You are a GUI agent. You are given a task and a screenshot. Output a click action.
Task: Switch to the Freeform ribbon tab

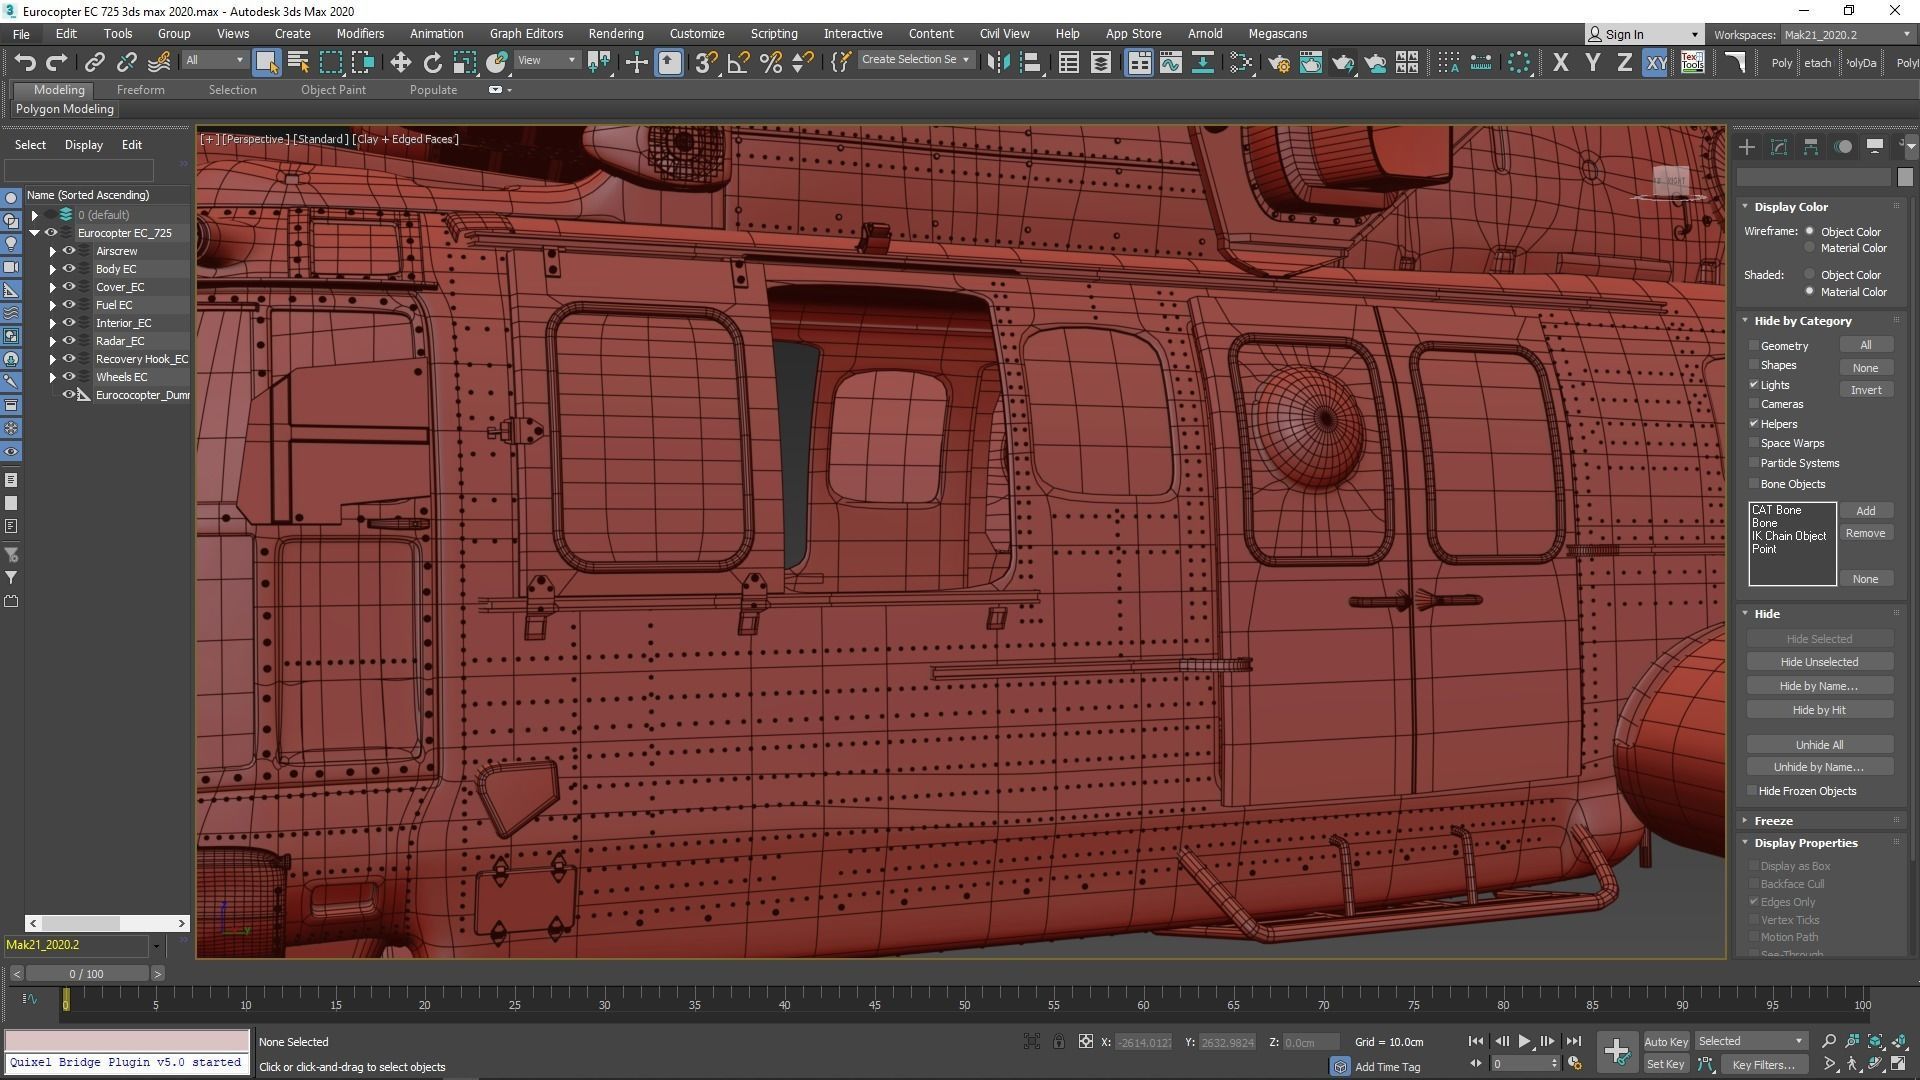(x=140, y=89)
